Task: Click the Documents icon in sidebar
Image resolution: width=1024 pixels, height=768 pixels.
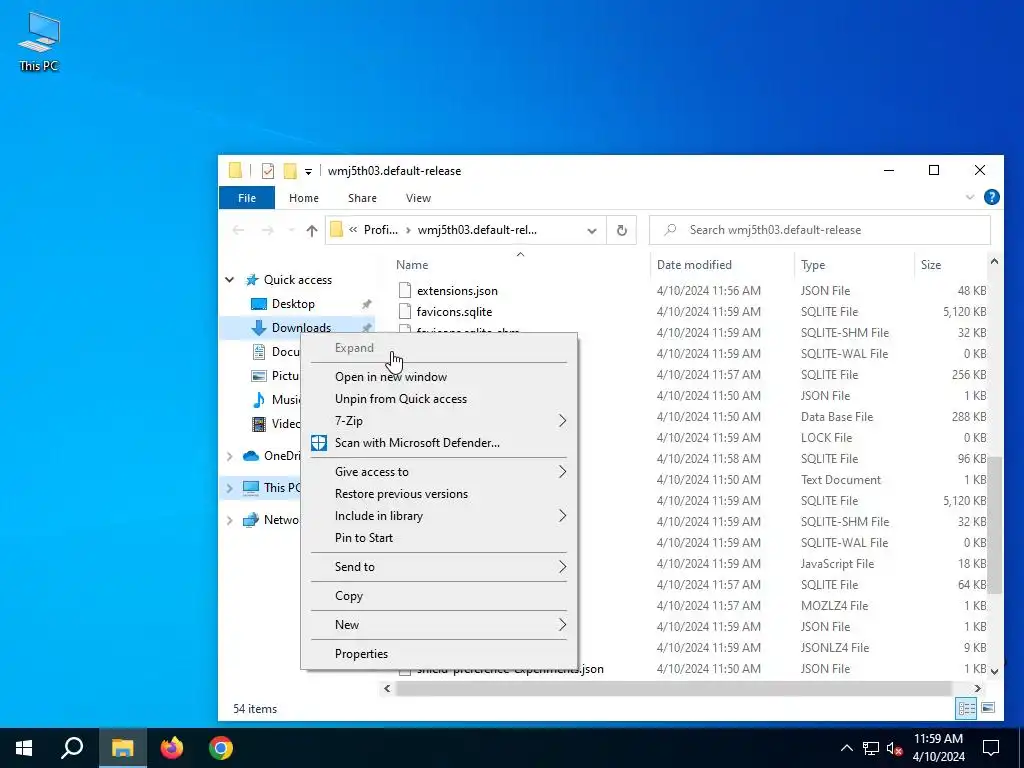Action: (x=259, y=351)
